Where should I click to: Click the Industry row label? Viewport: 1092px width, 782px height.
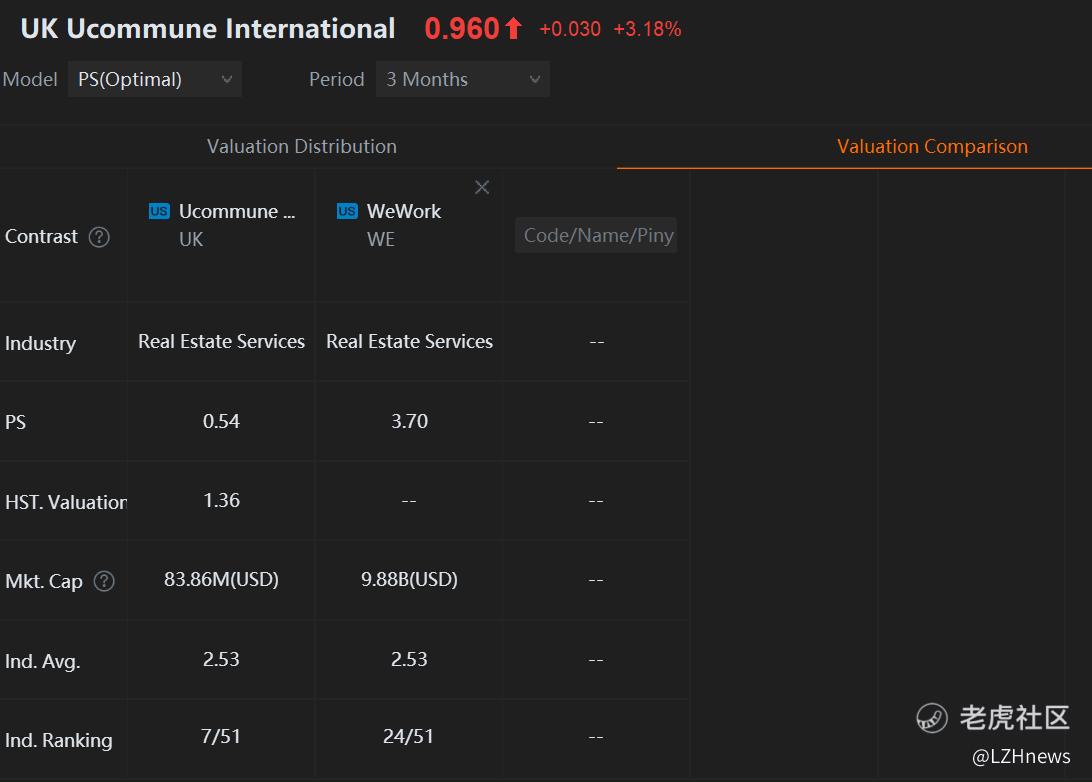(40, 343)
